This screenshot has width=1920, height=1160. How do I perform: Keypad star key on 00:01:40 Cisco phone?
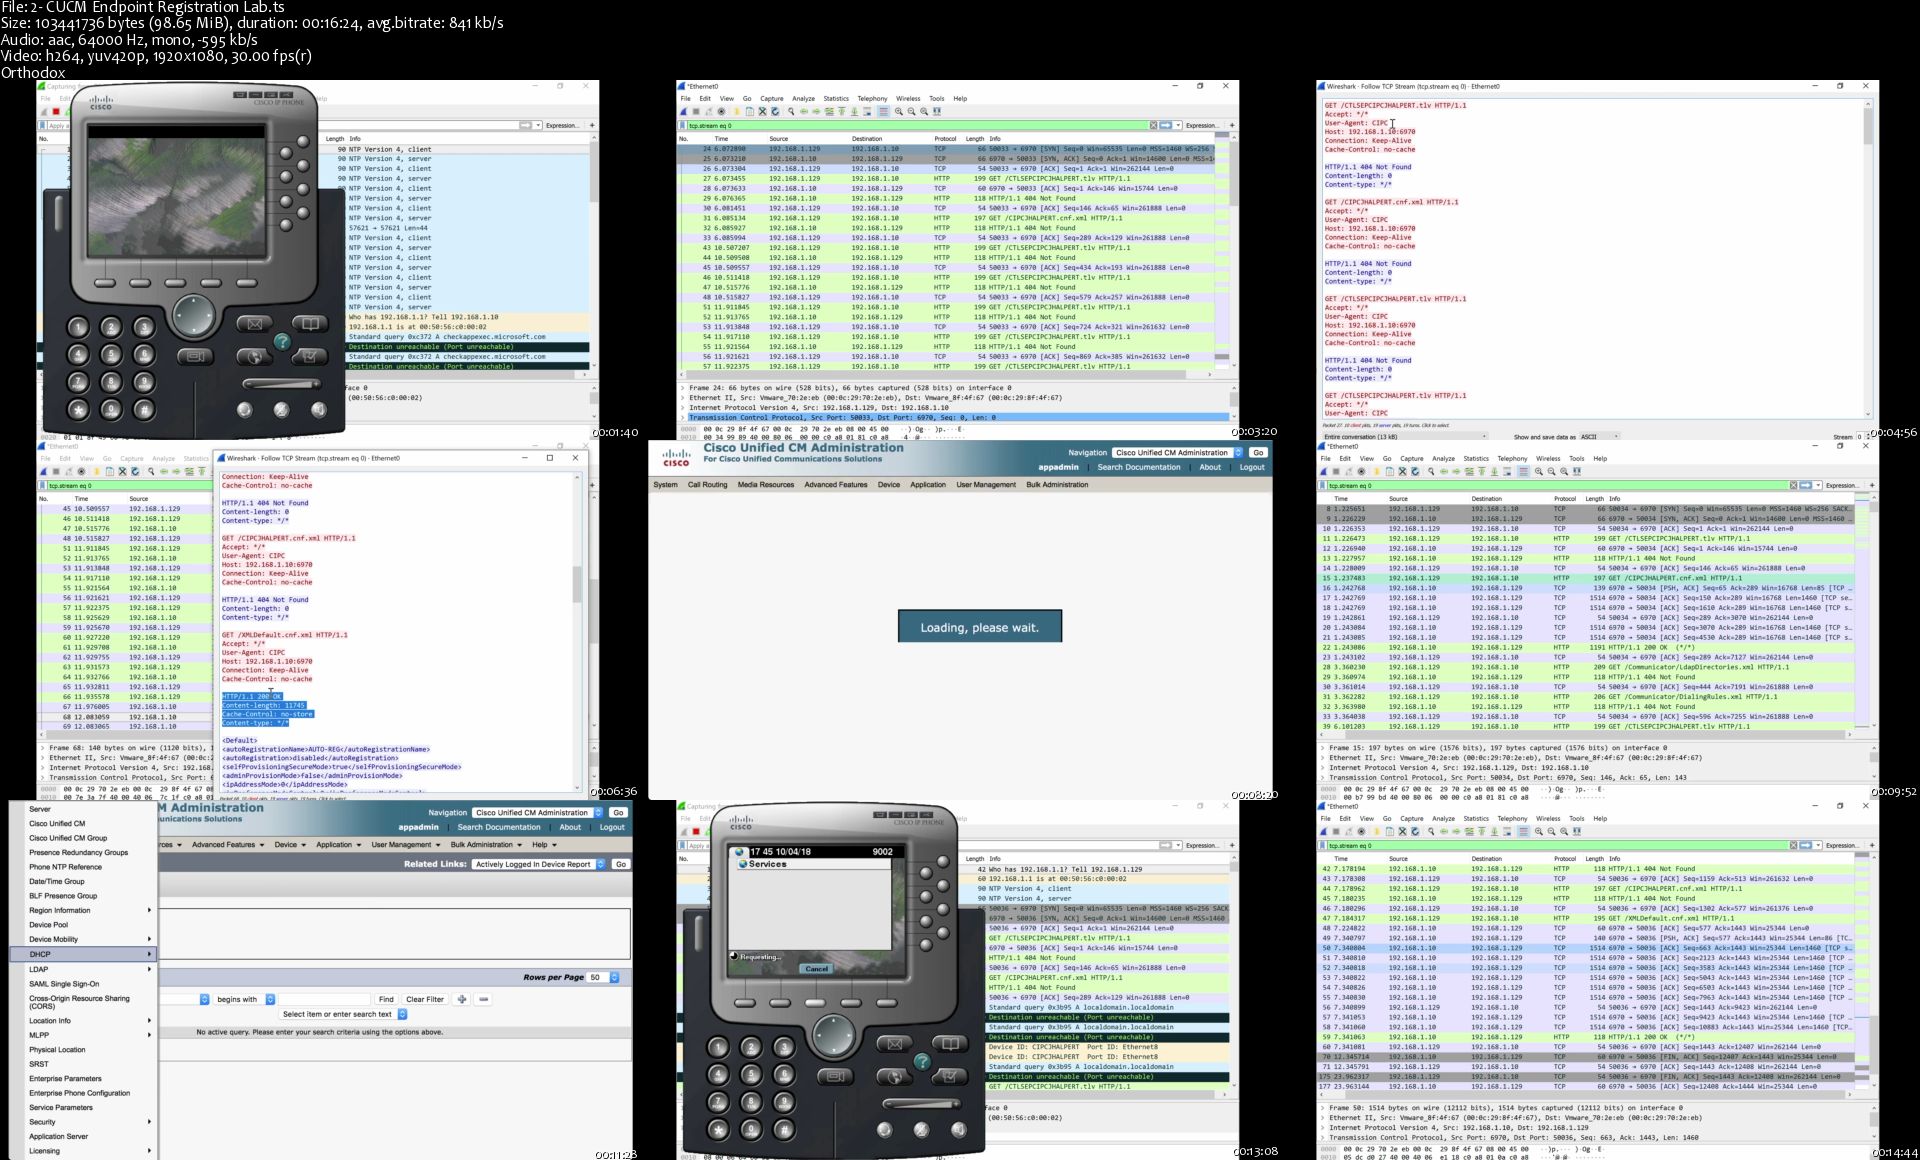point(78,409)
